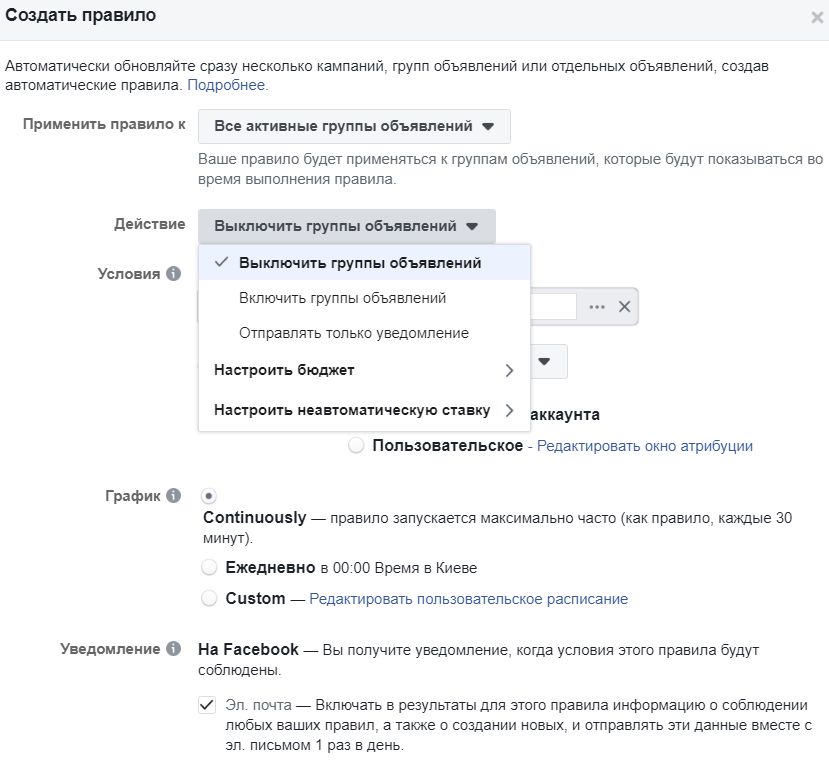This screenshot has width=829, height=761.
Task: Select the Custom schedule radio button
Action: tap(209, 598)
